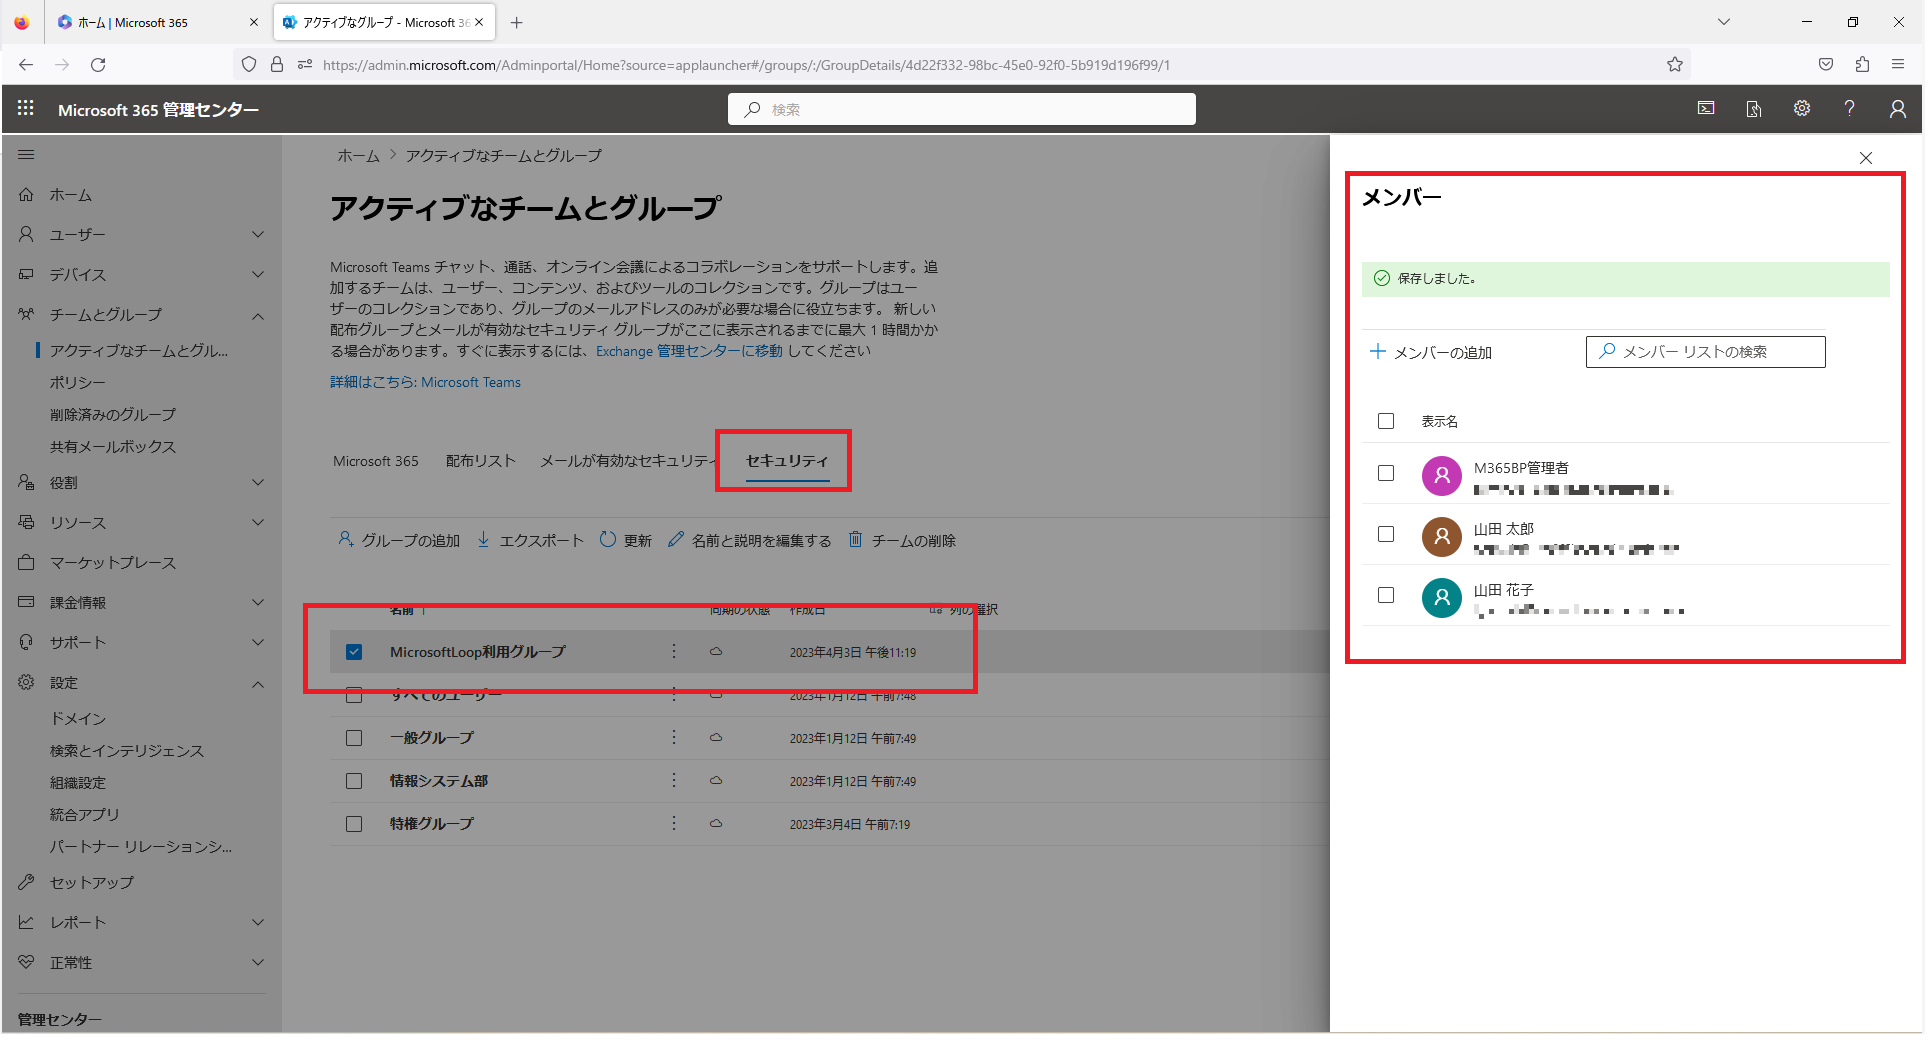Click チームの削除 button

(902, 540)
